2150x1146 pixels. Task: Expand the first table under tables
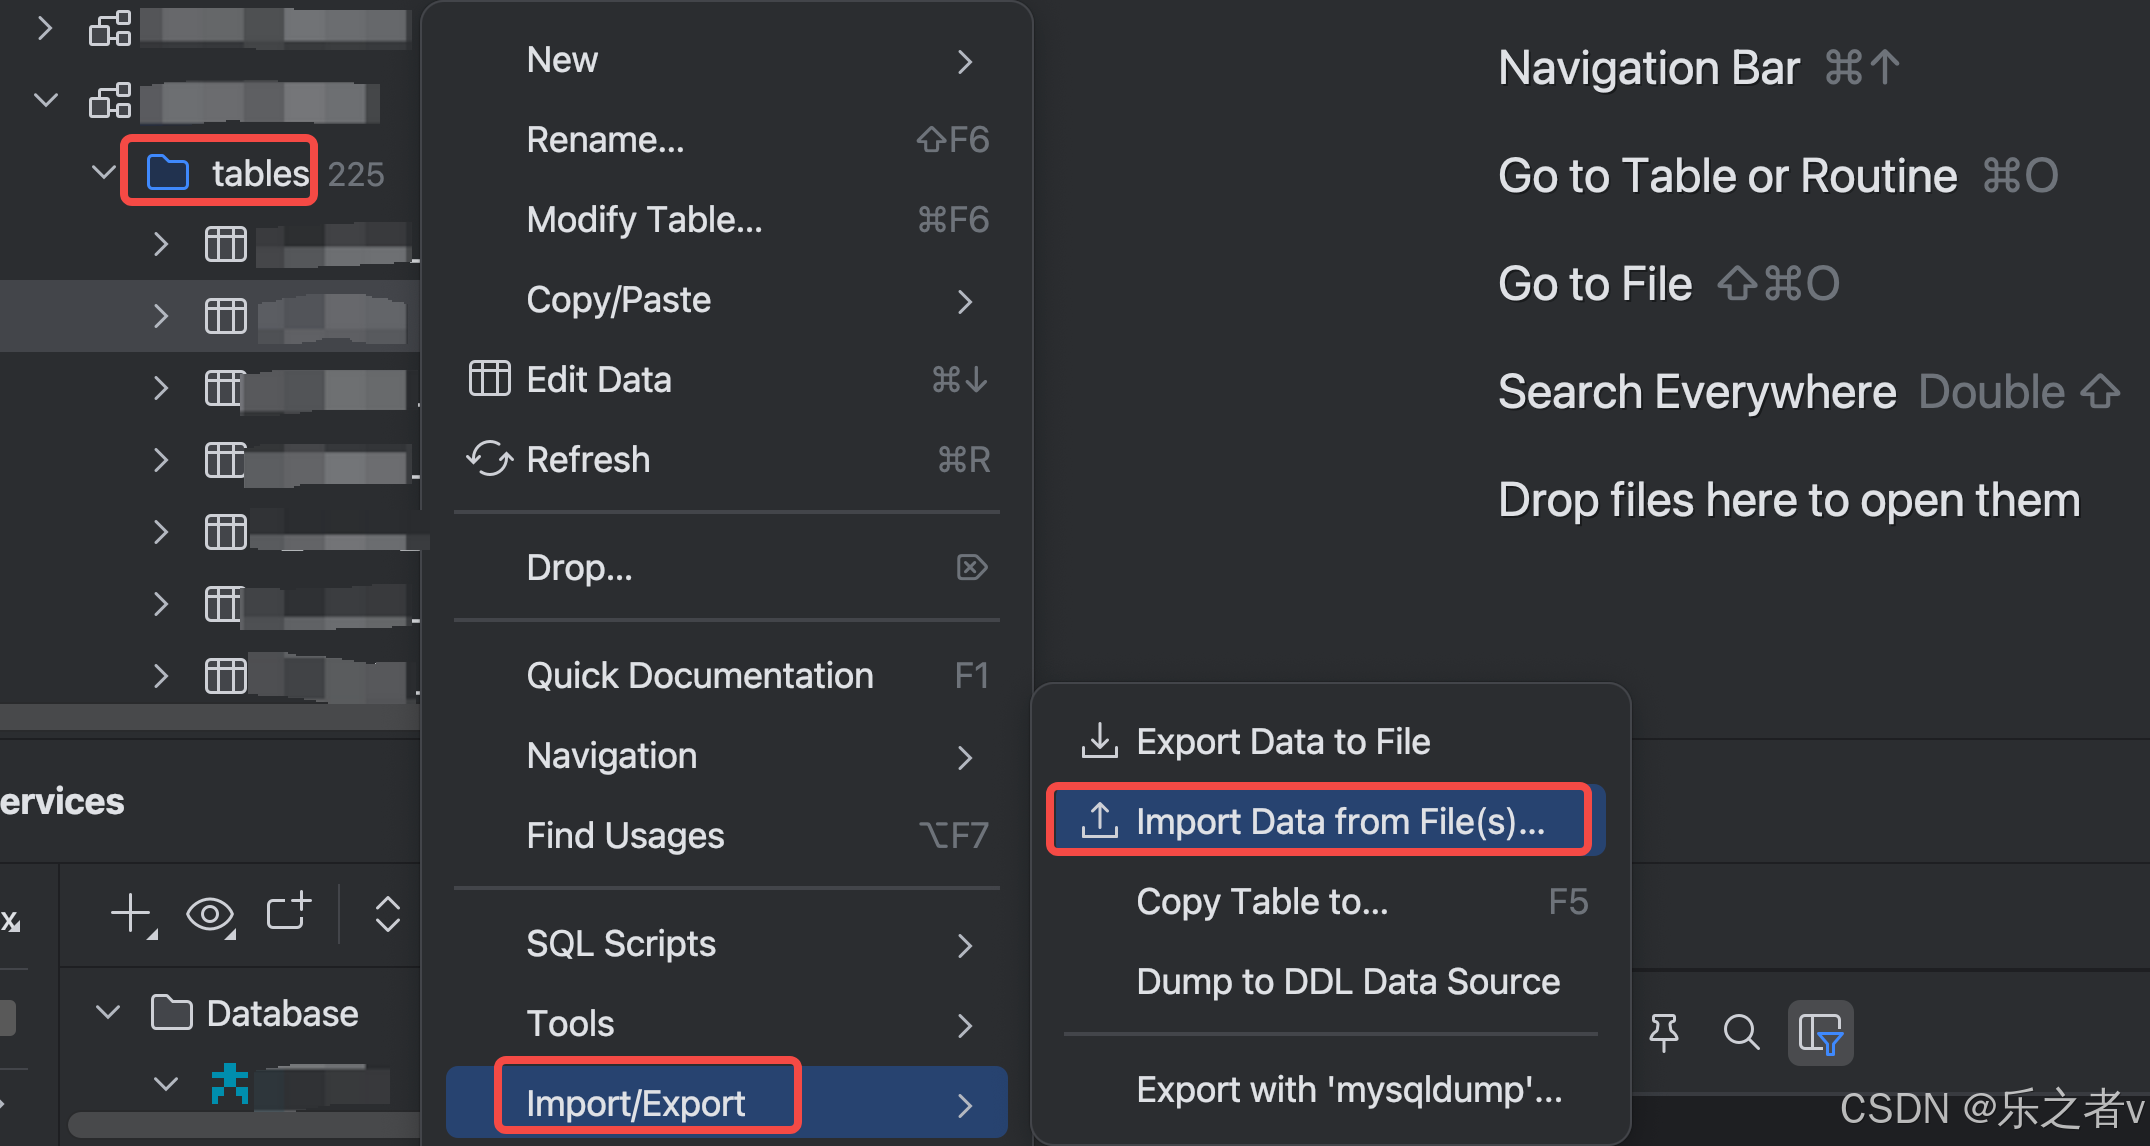tap(160, 244)
